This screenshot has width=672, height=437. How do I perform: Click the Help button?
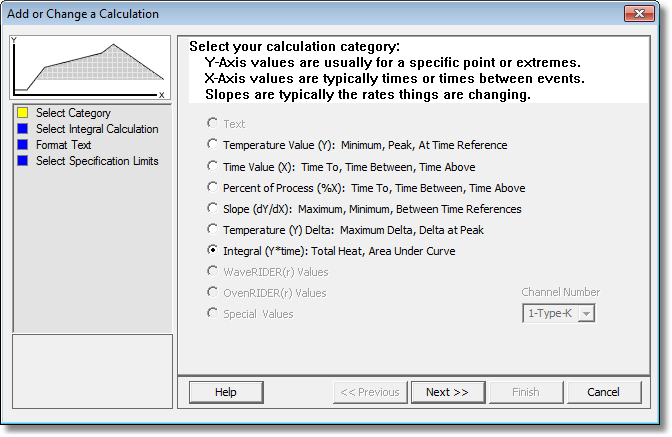(226, 392)
